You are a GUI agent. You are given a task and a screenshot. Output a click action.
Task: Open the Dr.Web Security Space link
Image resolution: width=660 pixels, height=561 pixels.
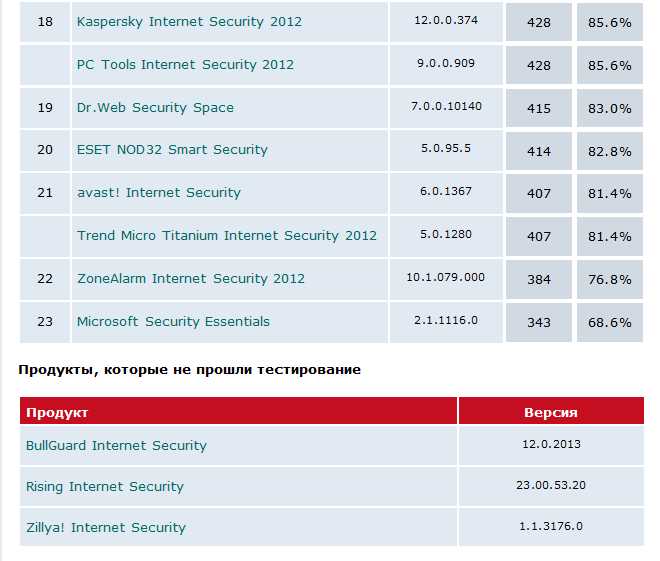click(155, 108)
